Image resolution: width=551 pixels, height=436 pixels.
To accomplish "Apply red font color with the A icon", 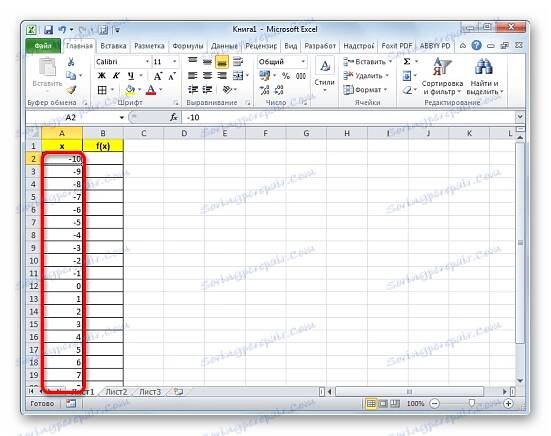I will (x=151, y=90).
